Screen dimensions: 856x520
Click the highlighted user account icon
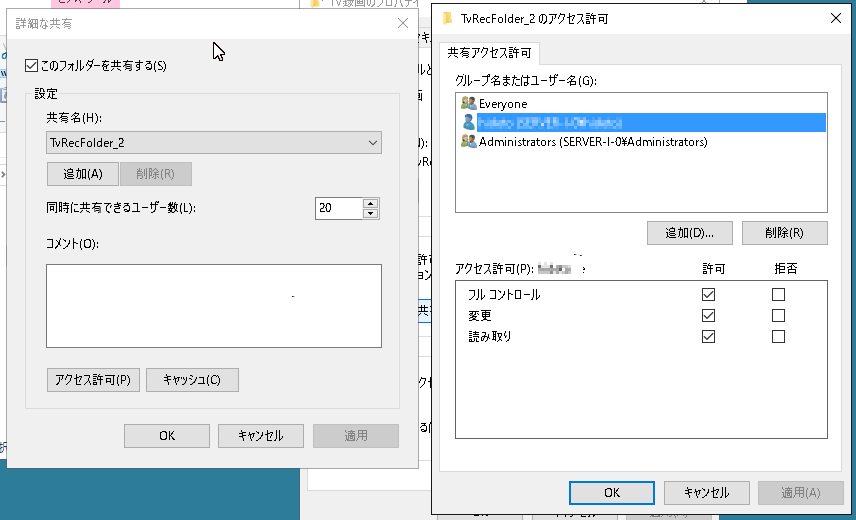[468, 122]
